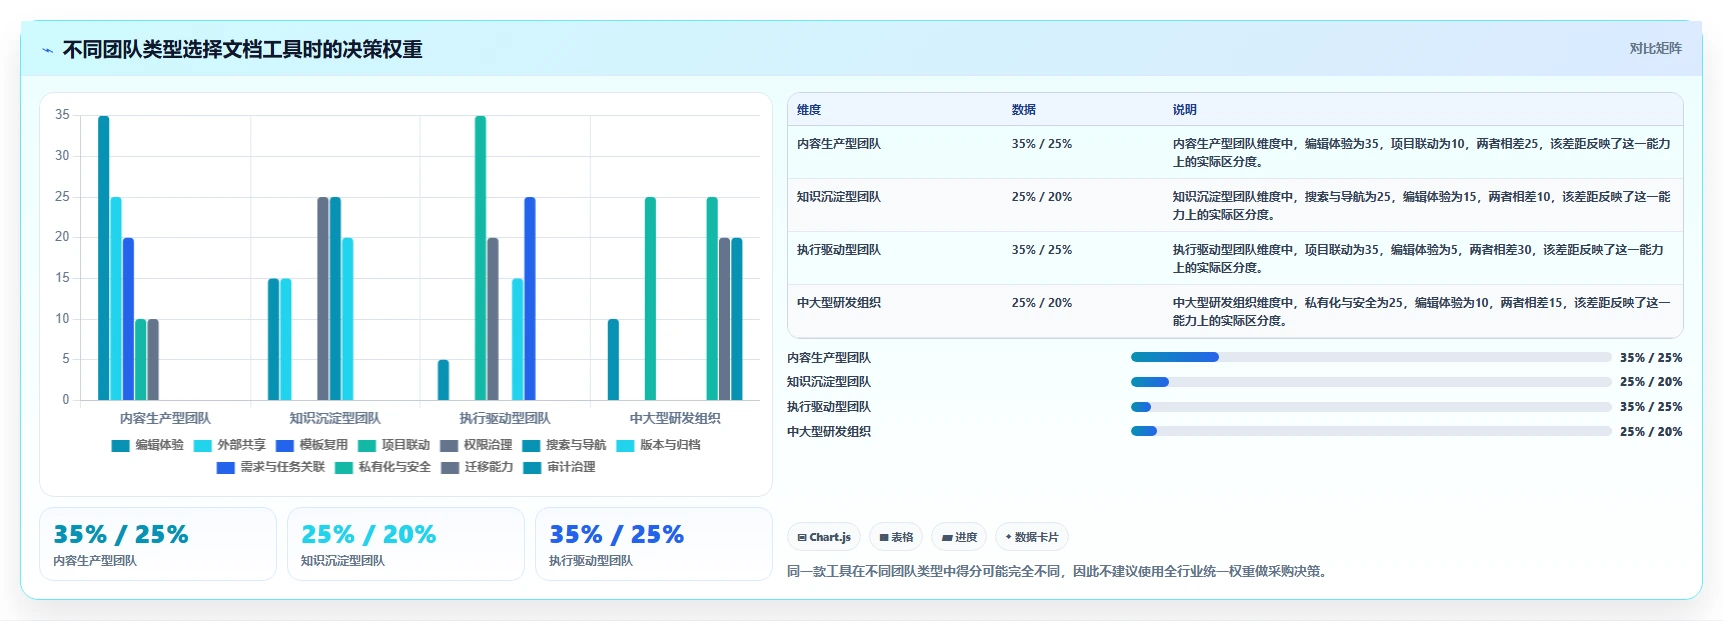Click the tallest bar in 内容生产型团队 group
This screenshot has height=621, width=1723.
pos(104,258)
